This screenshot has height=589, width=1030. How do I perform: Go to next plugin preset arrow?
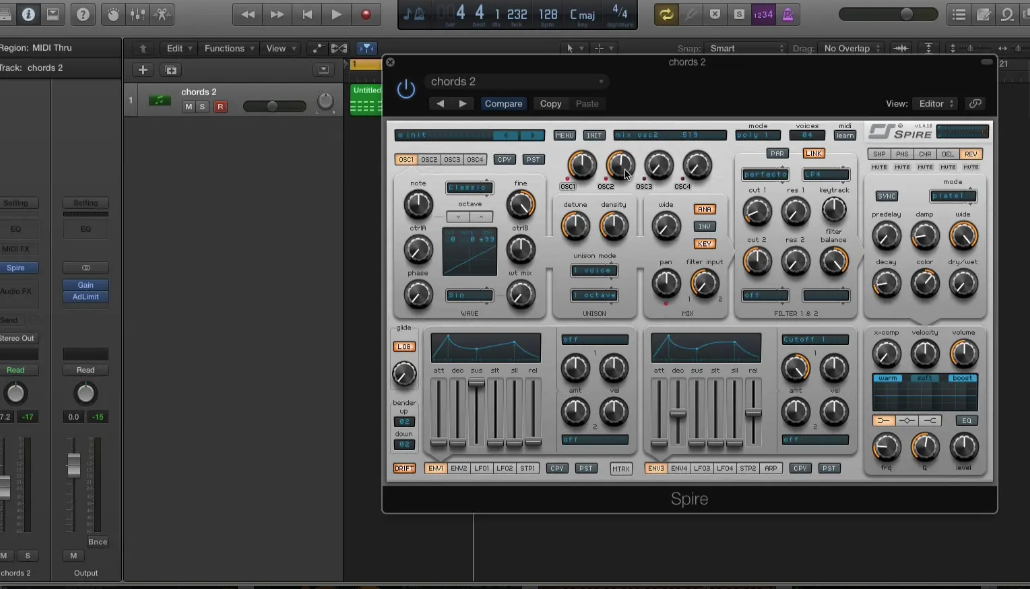pos(462,104)
